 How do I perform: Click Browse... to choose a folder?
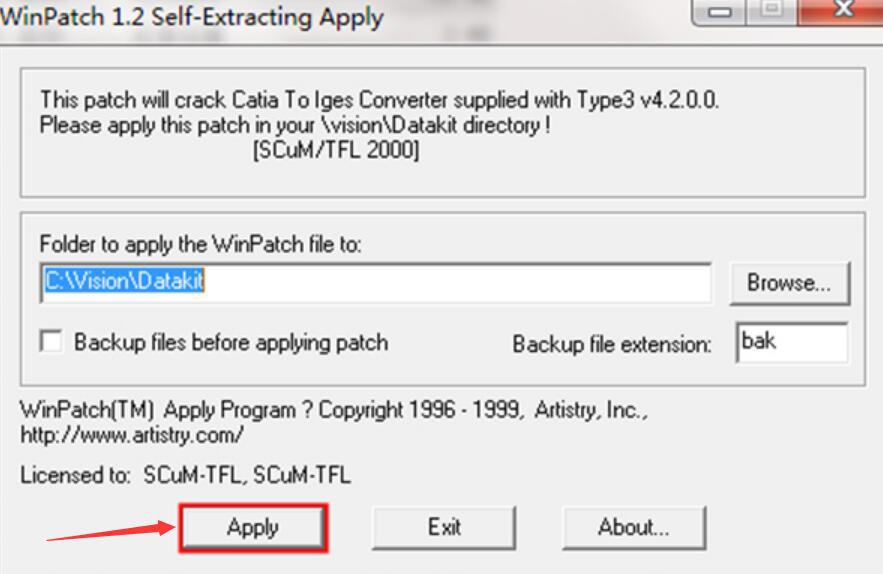(x=788, y=283)
